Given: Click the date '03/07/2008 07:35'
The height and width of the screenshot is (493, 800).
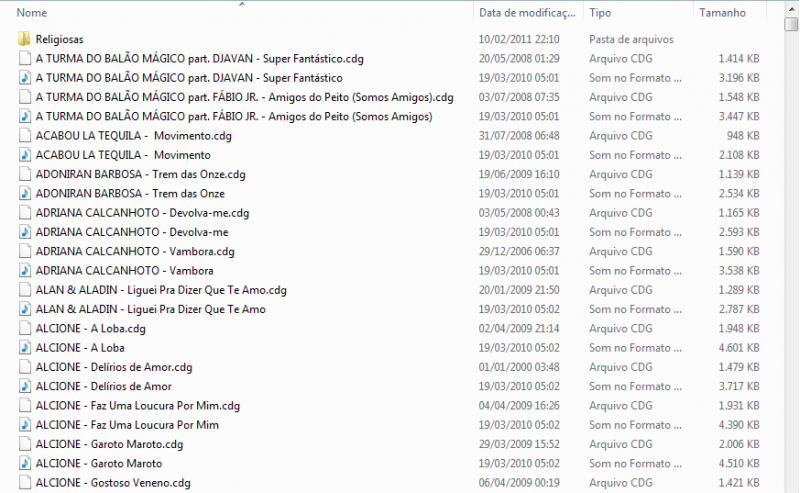Looking at the screenshot, I should coord(519,97).
